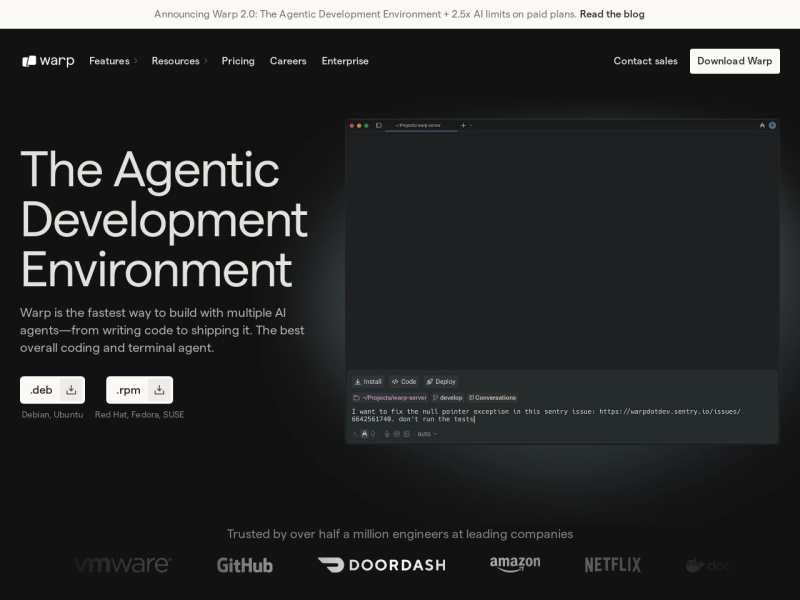Open the Enterprise page
Screen dimensions: 800x600
345,61
